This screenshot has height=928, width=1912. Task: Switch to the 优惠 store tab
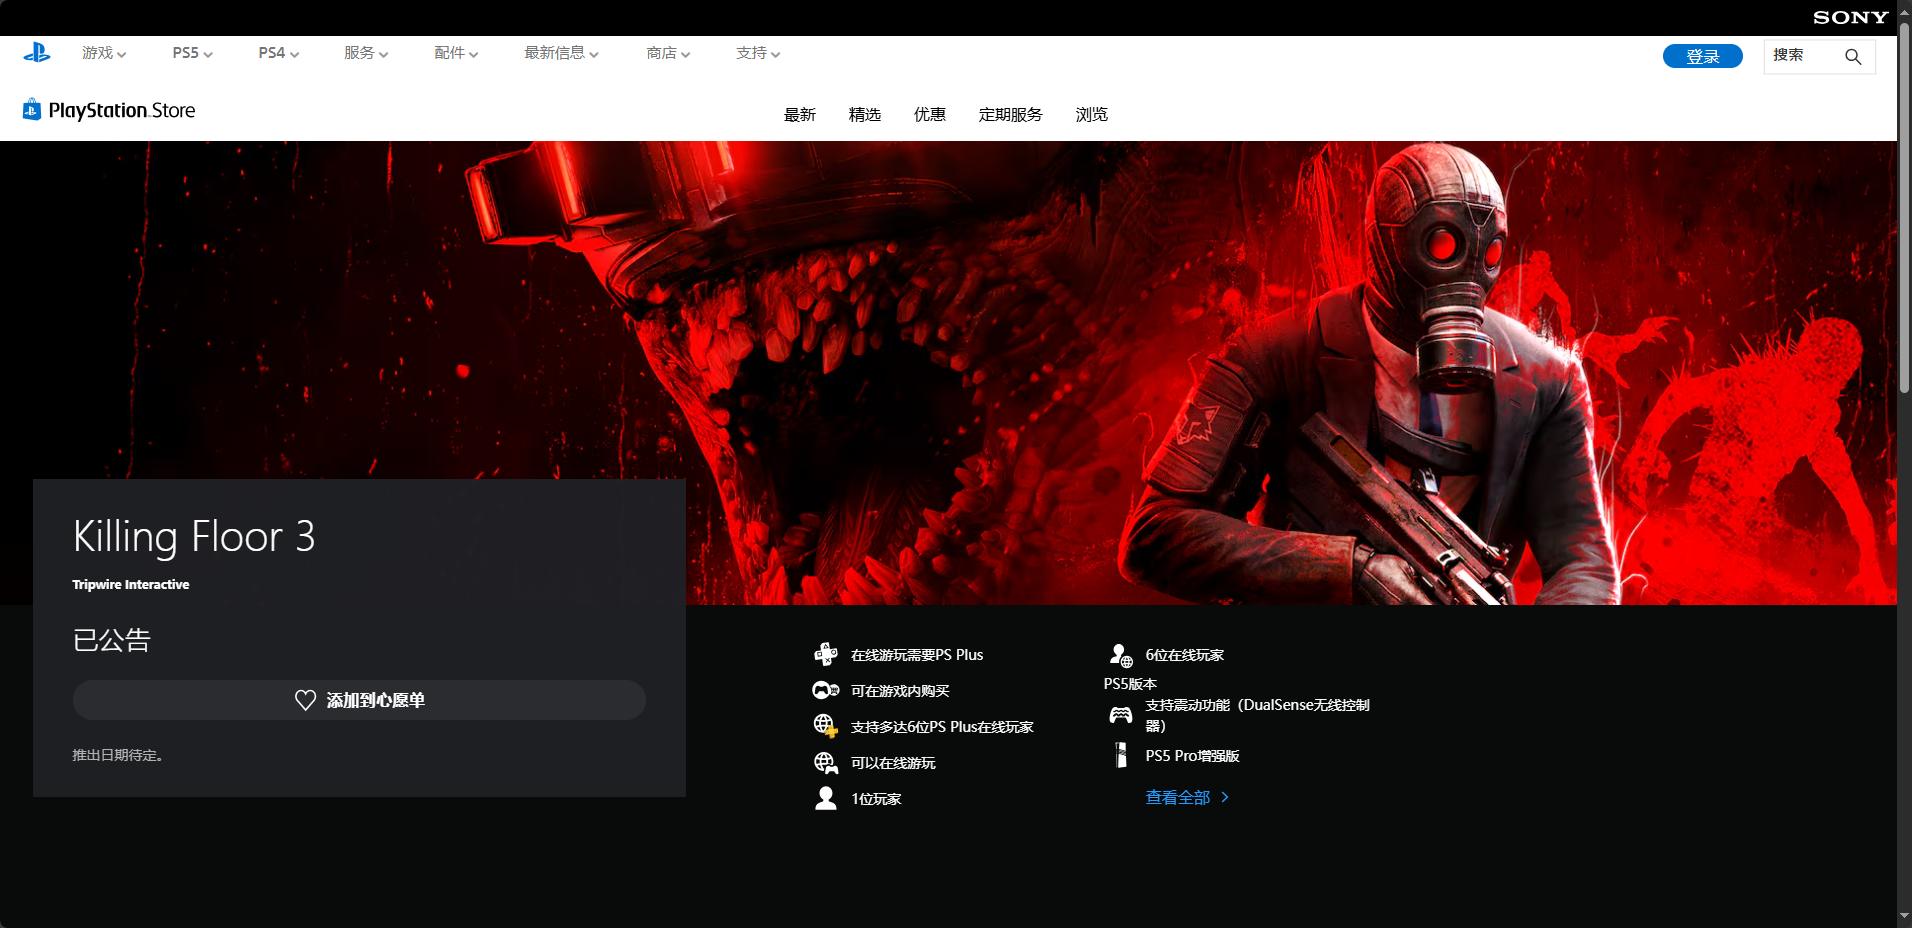[929, 115]
